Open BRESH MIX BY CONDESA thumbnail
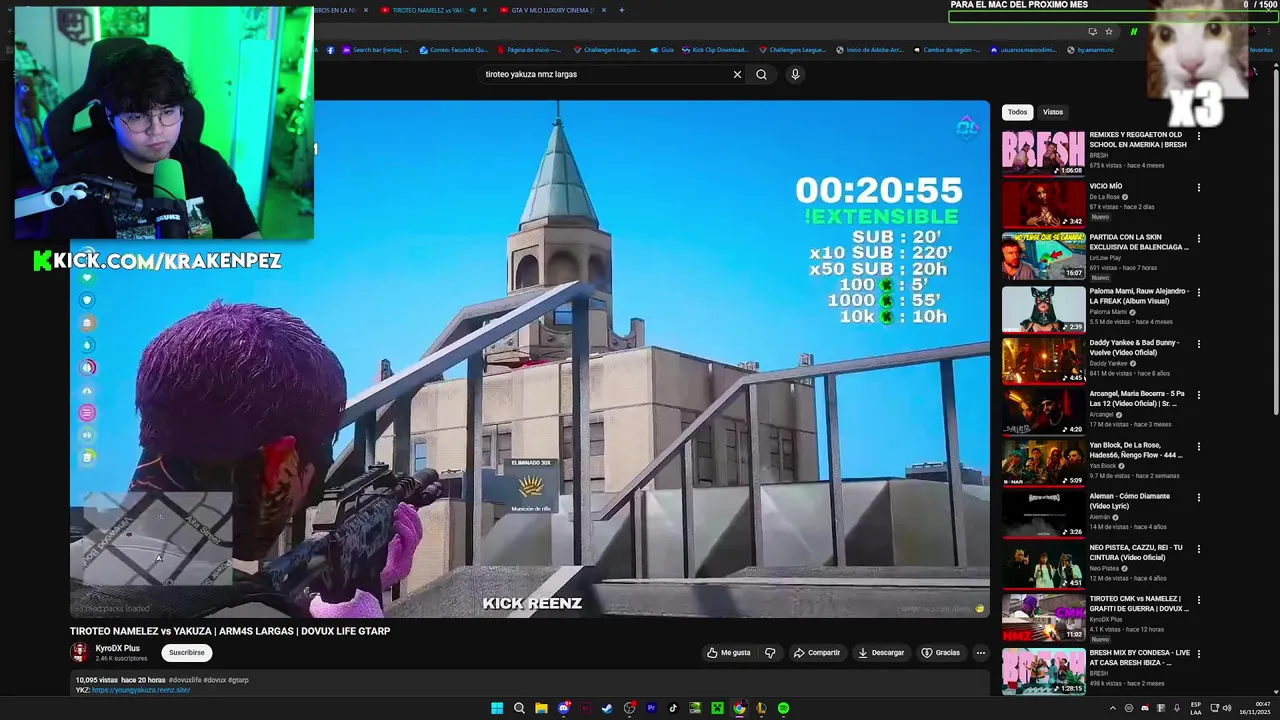The height and width of the screenshot is (720, 1280). click(1043, 670)
